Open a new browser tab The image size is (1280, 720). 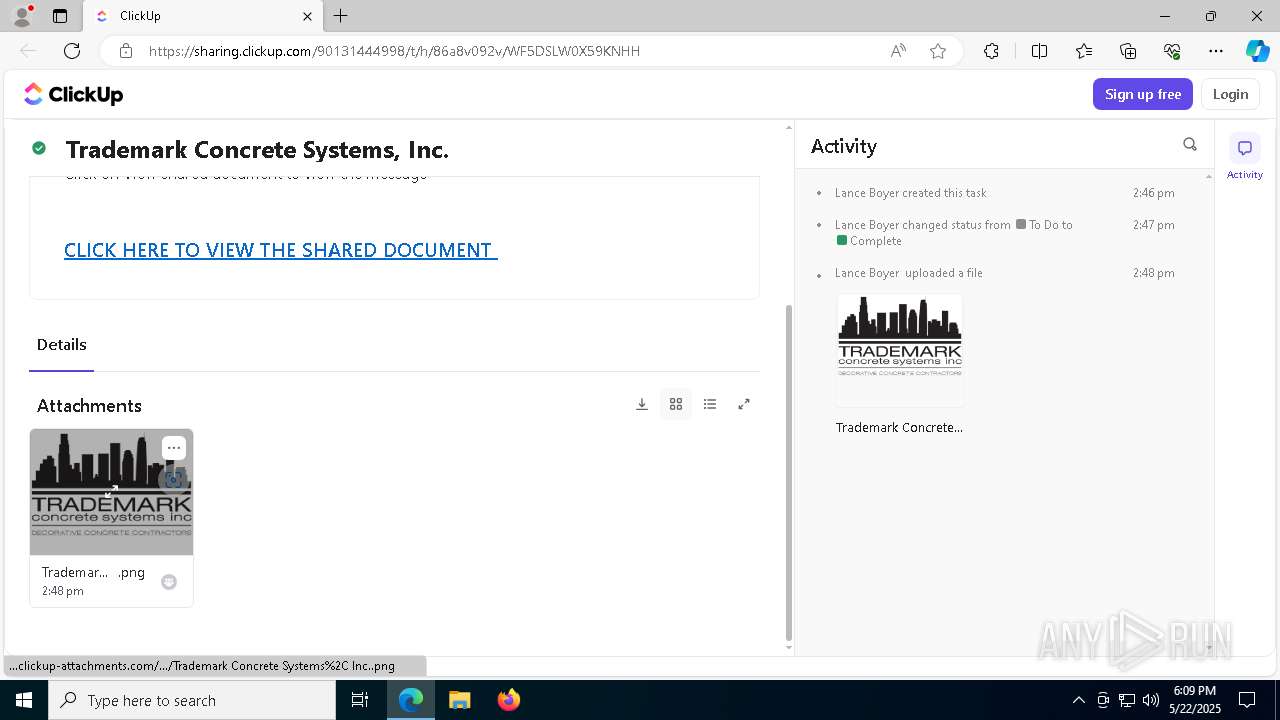pyautogui.click(x=341, y=16)
